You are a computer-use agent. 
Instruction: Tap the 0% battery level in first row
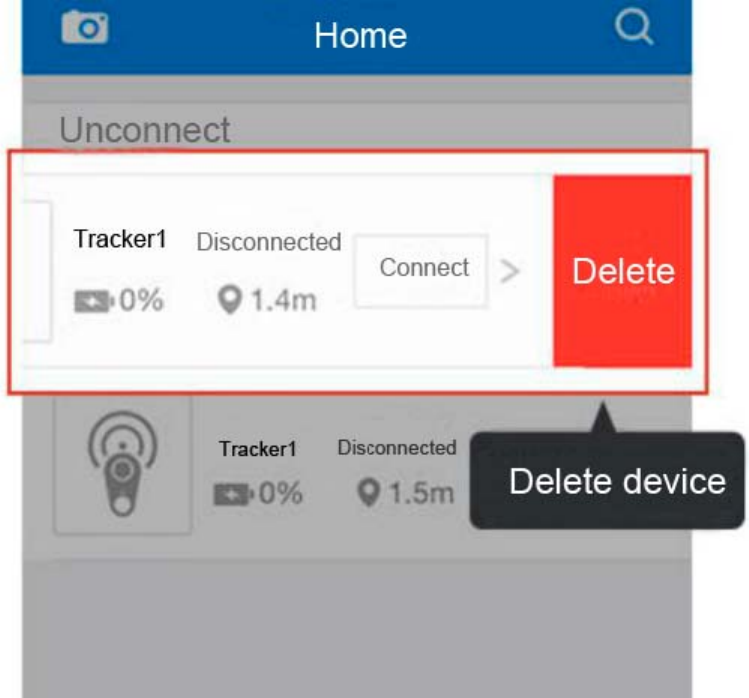pos(141,300)
